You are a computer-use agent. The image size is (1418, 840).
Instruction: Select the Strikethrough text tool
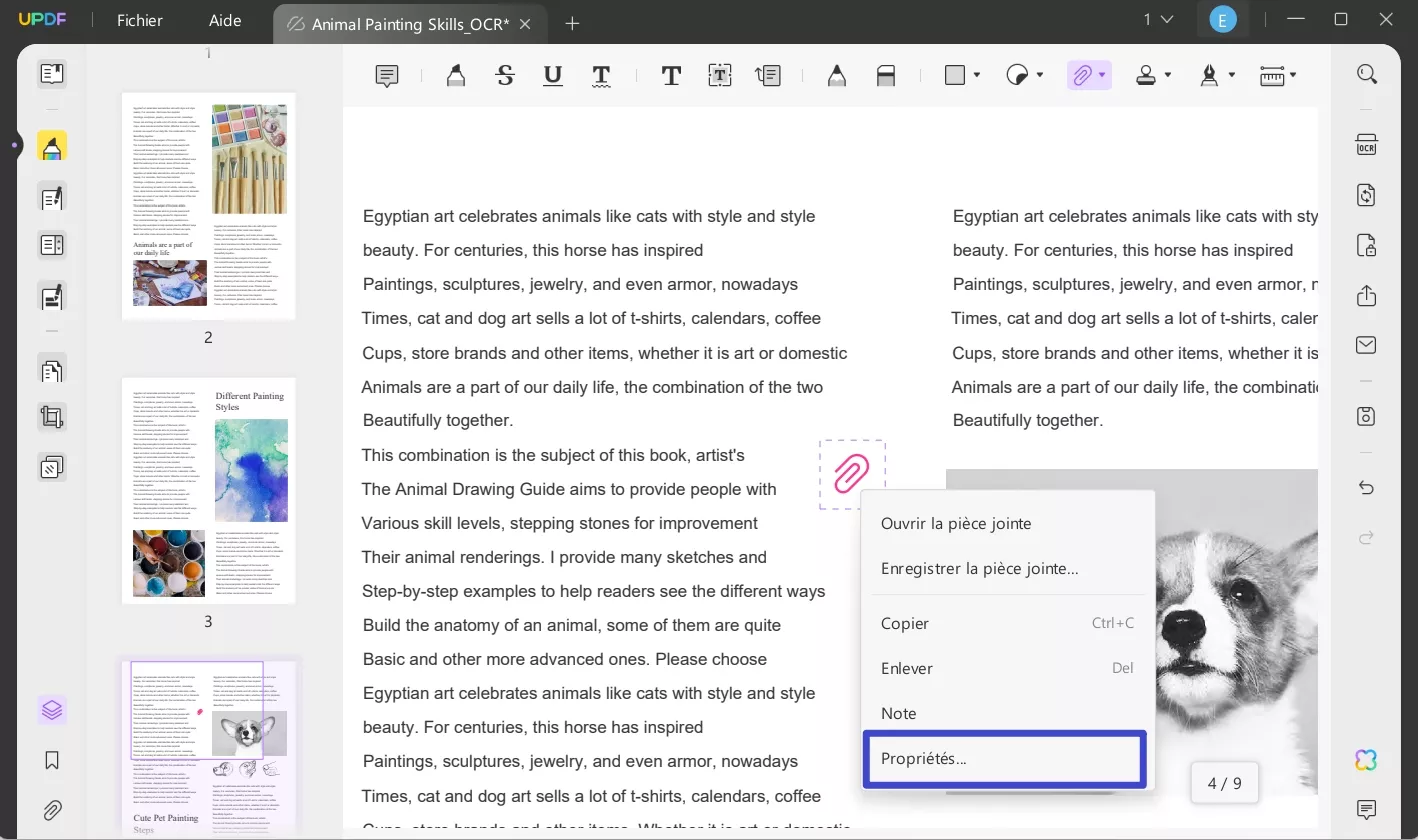click(x=505, y=75)
